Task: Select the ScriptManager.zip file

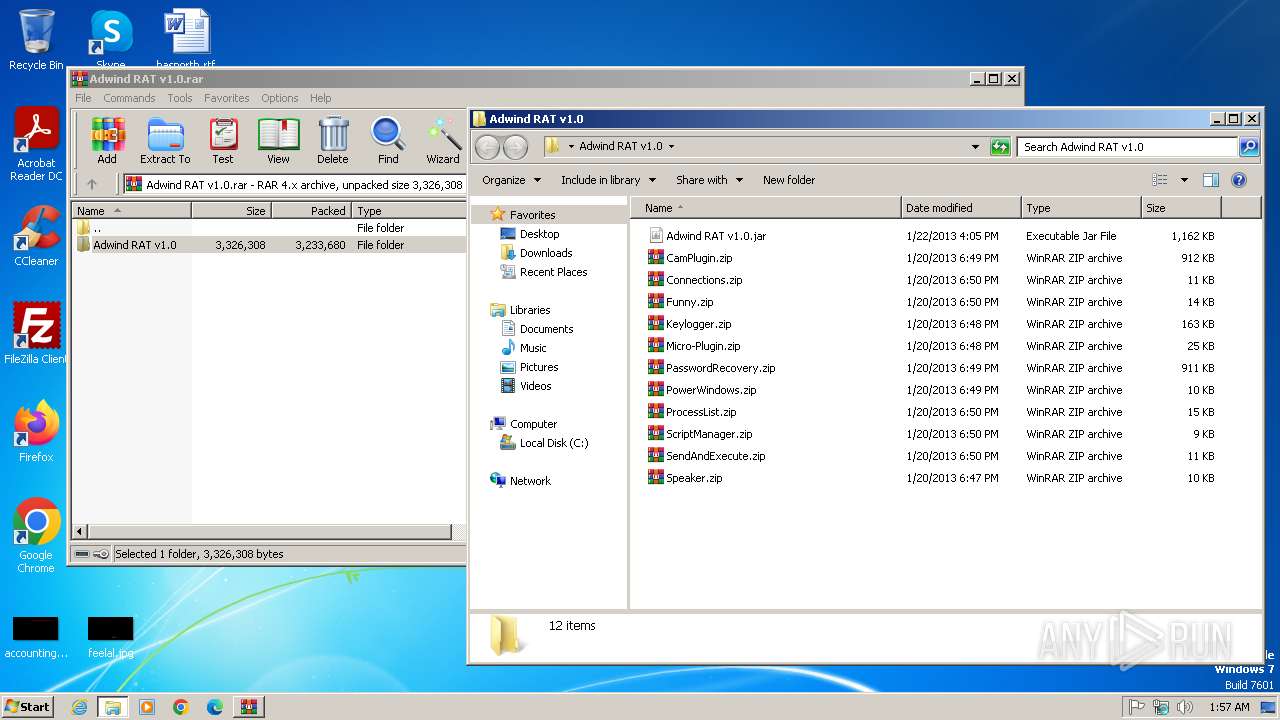Action: point(709,434)
